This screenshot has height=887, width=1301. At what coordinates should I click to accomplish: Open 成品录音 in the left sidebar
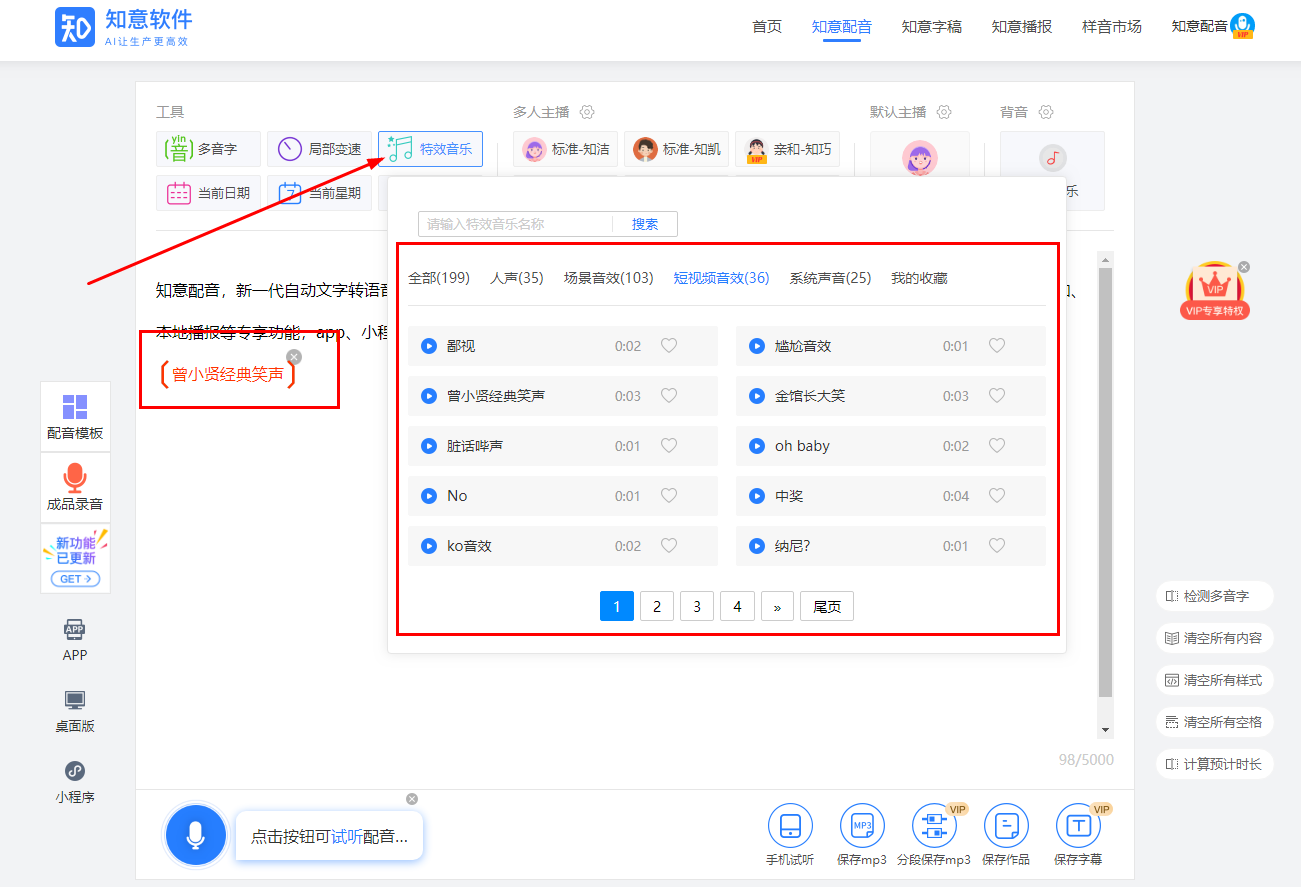pyautogui.click(x=75, y=487)
